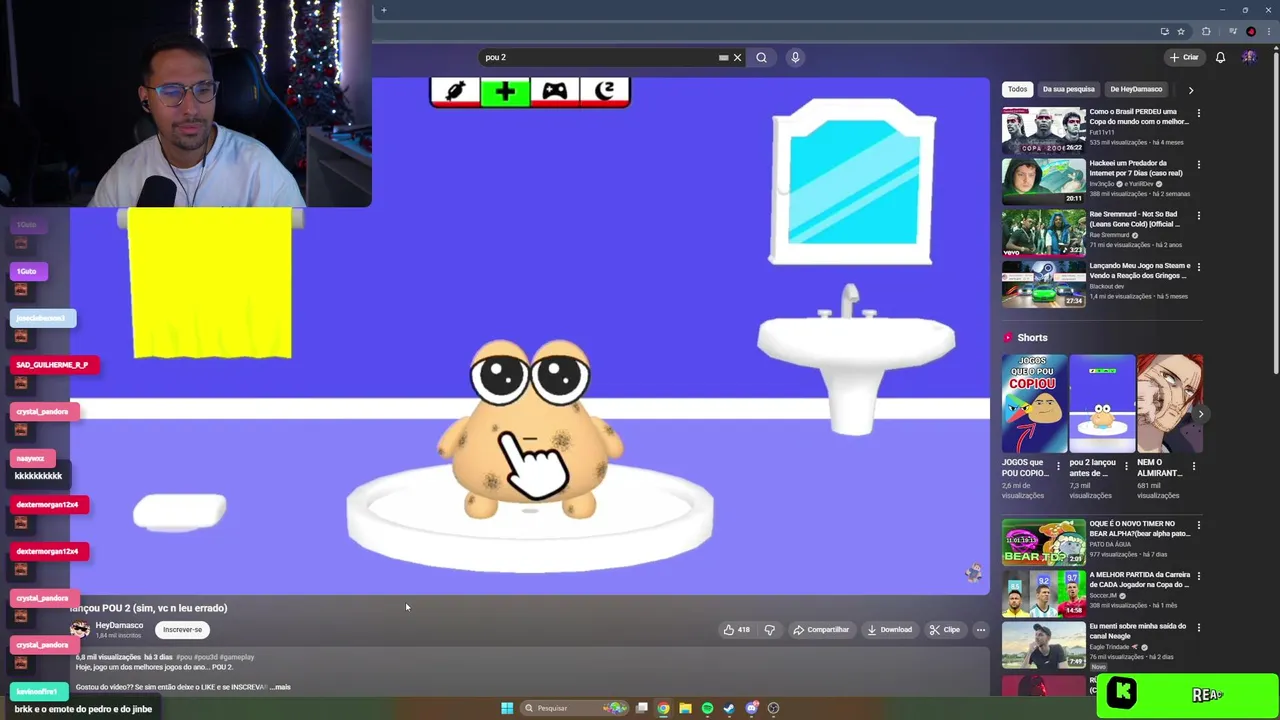This screenshot has height=720, width=1280.
Task: Show more filter chips with the arrow
Action: (x=1190, y=90)
